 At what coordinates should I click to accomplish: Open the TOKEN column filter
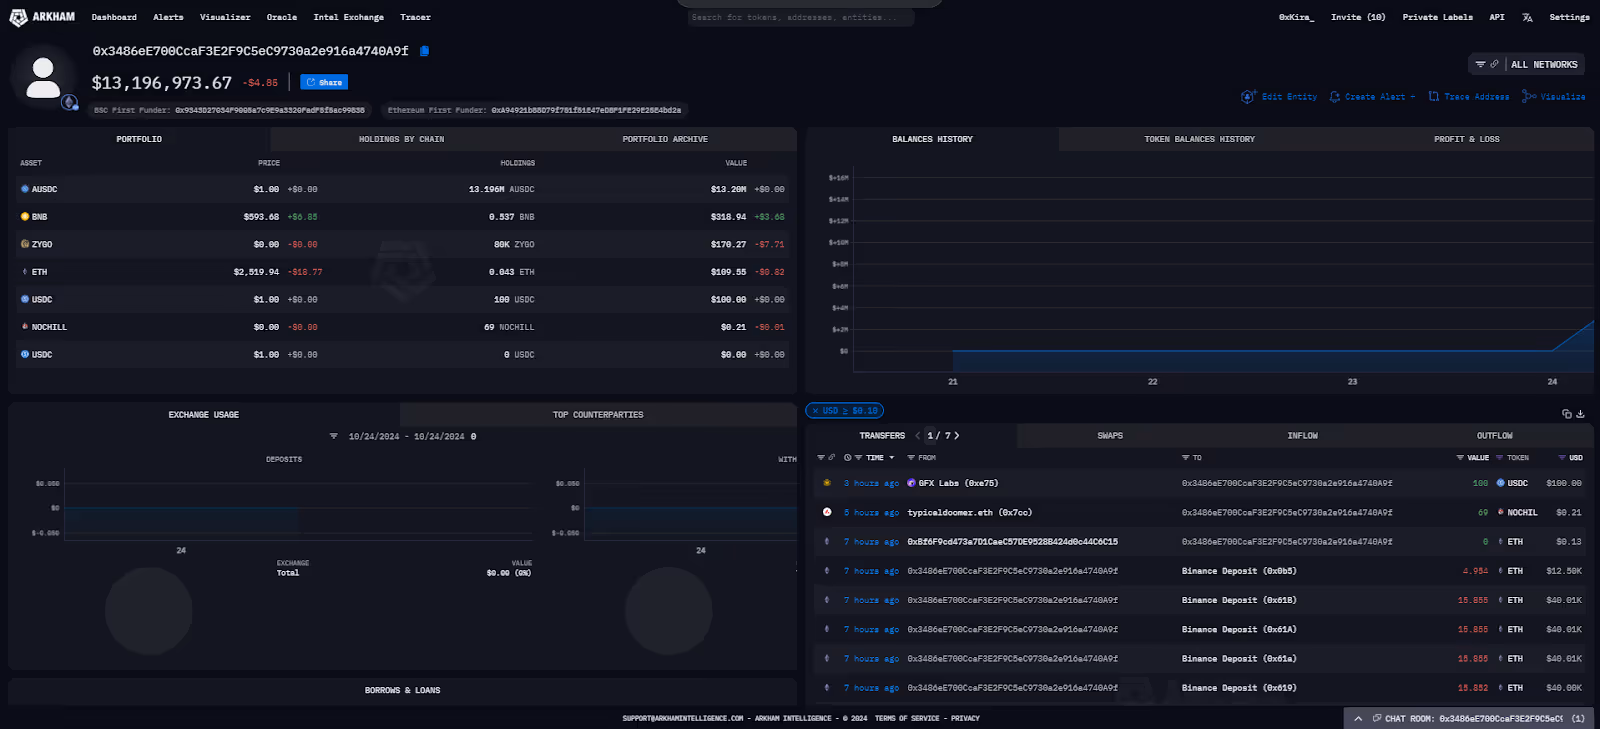(x=1500, y=458)
